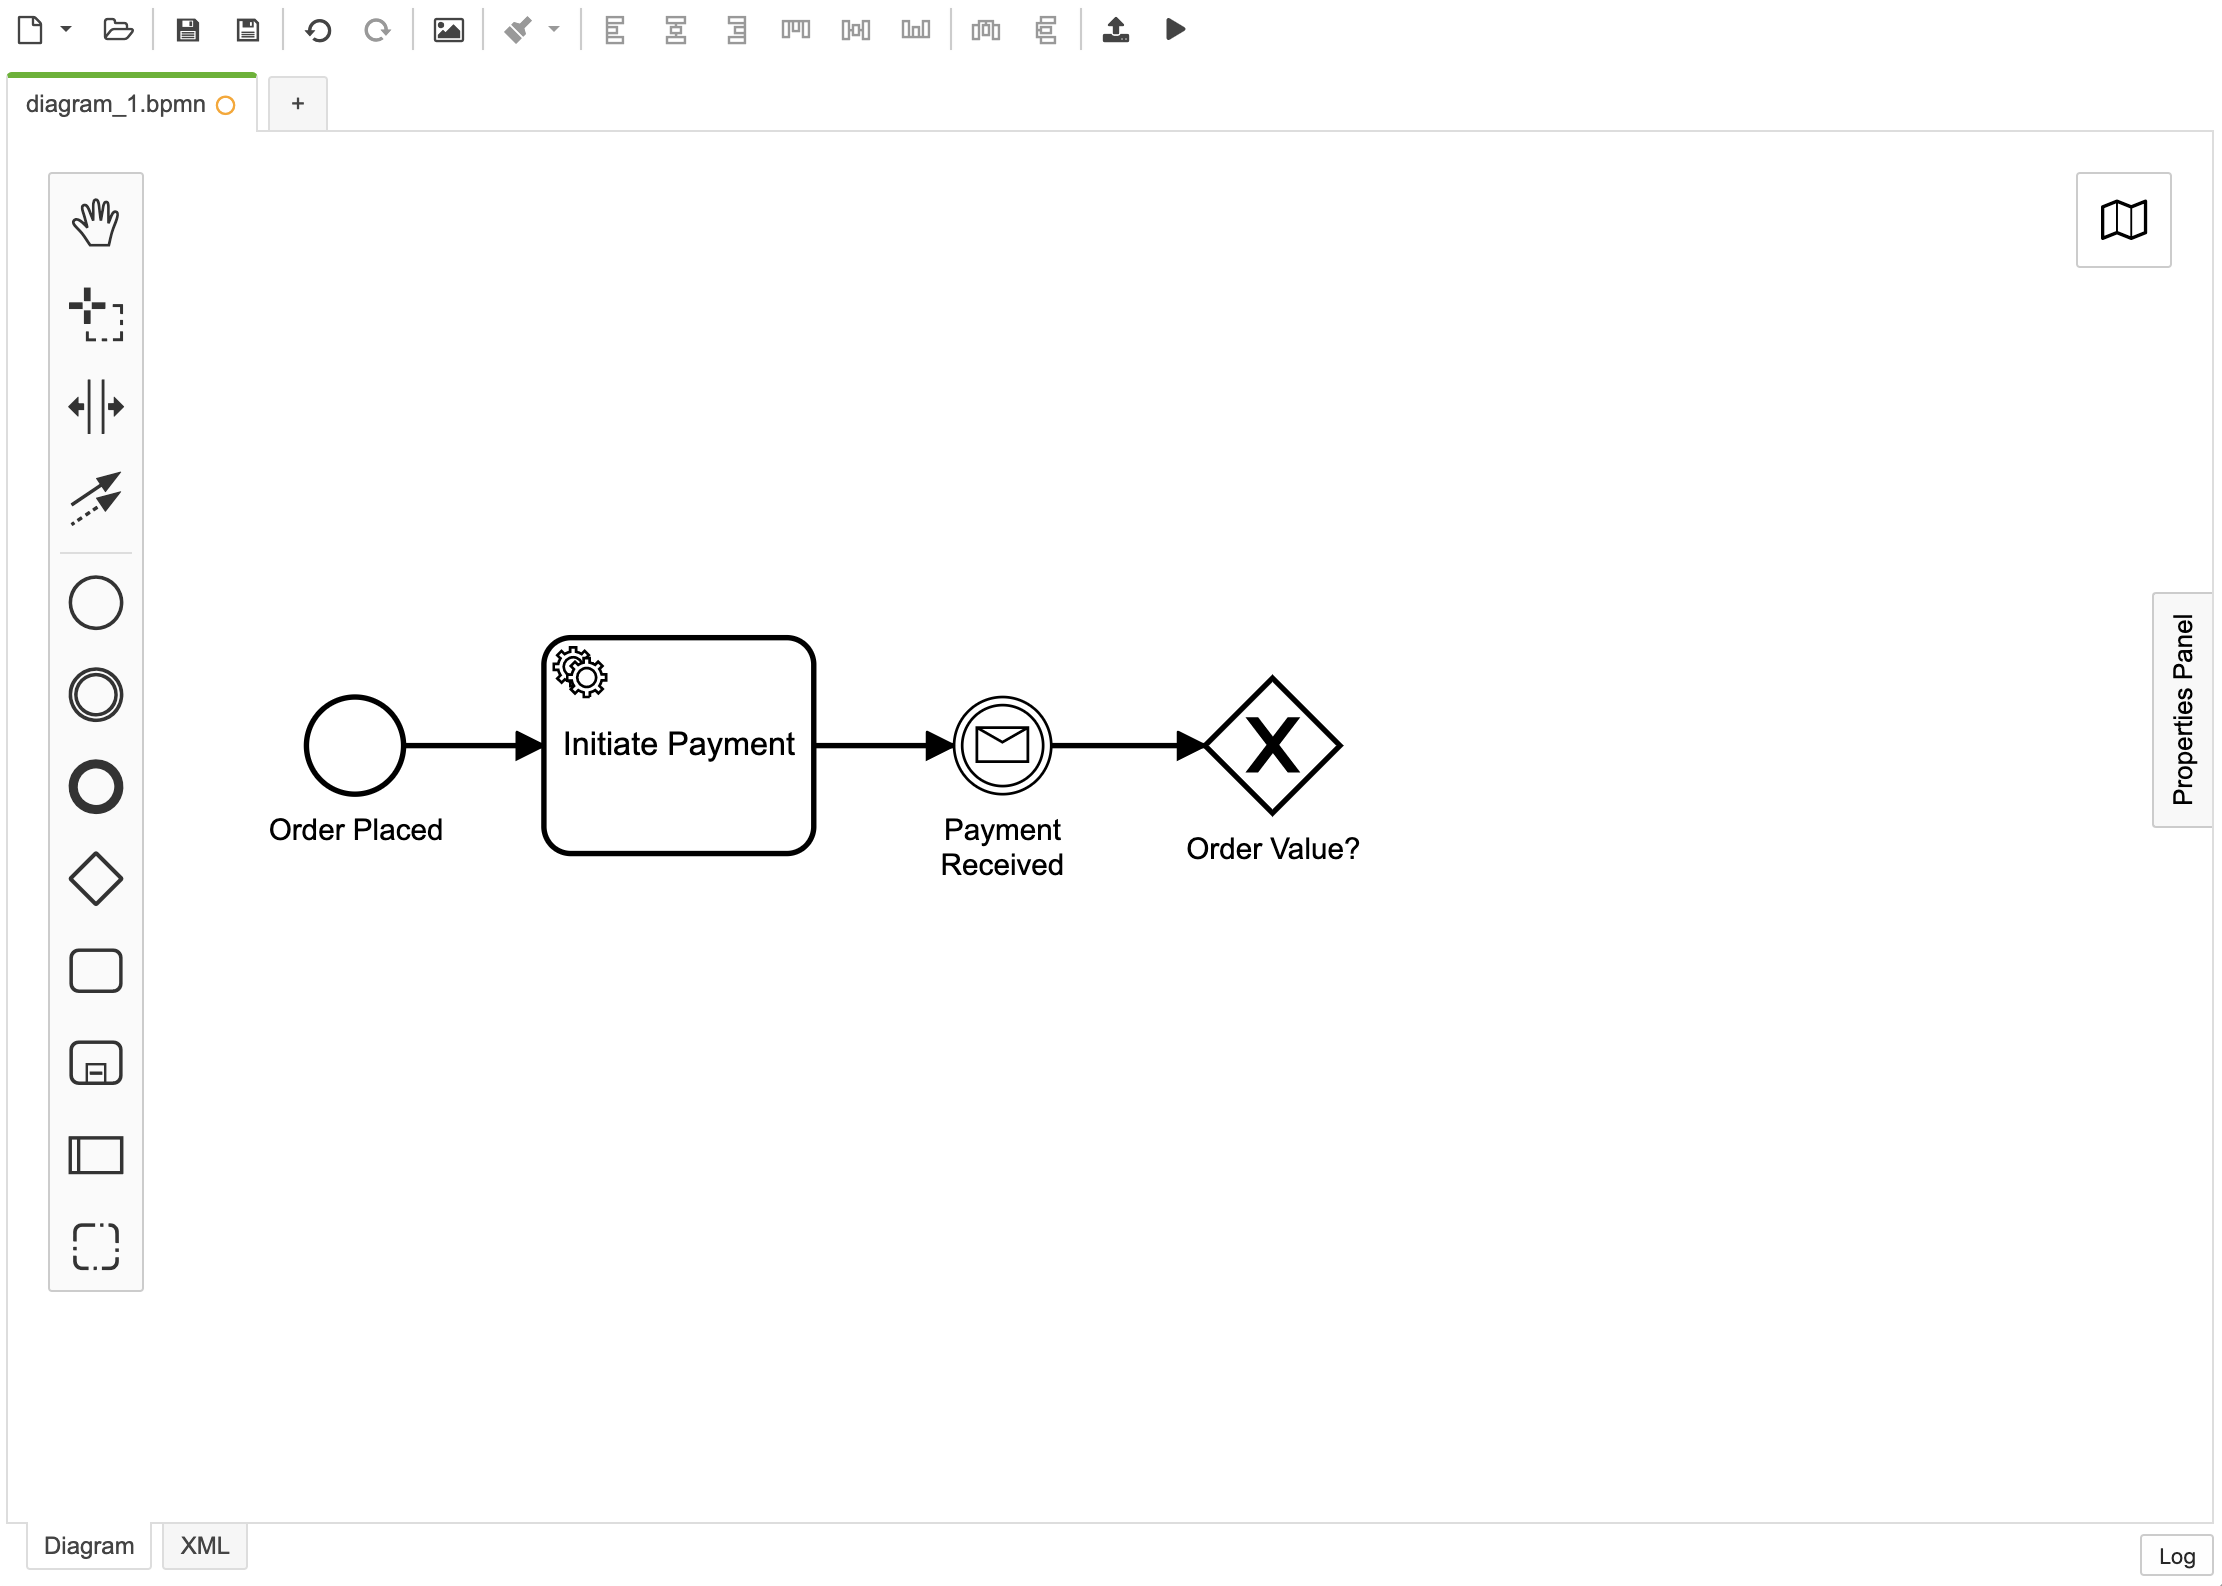Expand the collapsed subprocess tool
Viewport: 2222px width, 1586px height.
click(x=96, y=1062)
